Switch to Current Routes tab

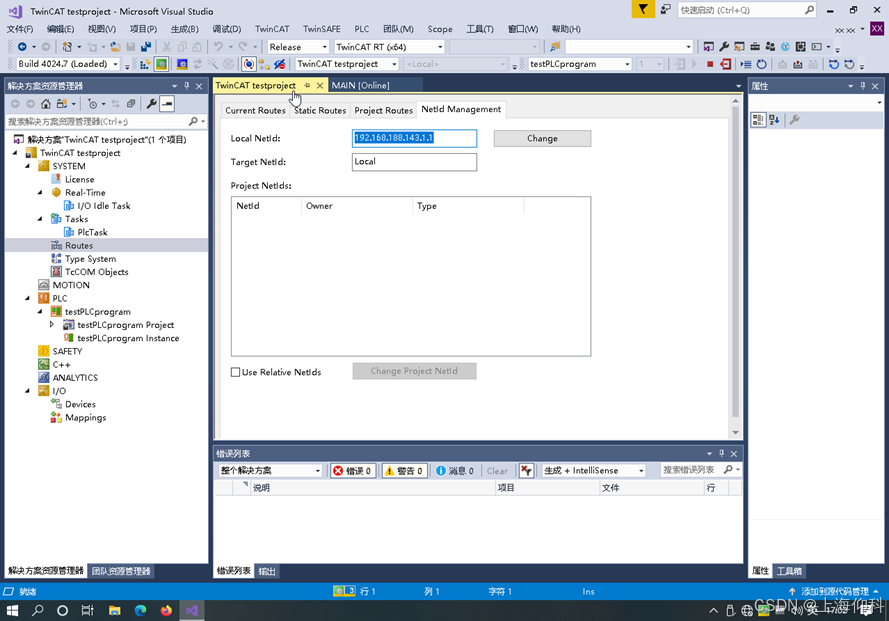tap(255, 111)
